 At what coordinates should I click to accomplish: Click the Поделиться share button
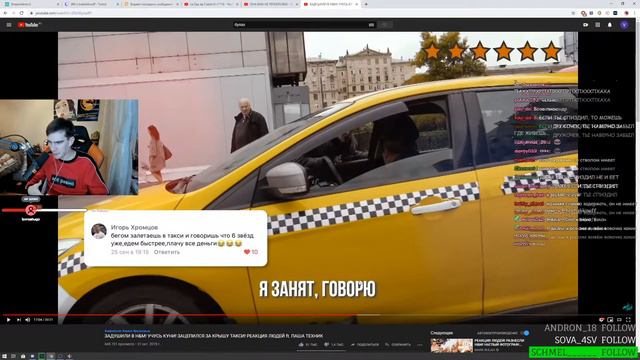coord(364,344)
